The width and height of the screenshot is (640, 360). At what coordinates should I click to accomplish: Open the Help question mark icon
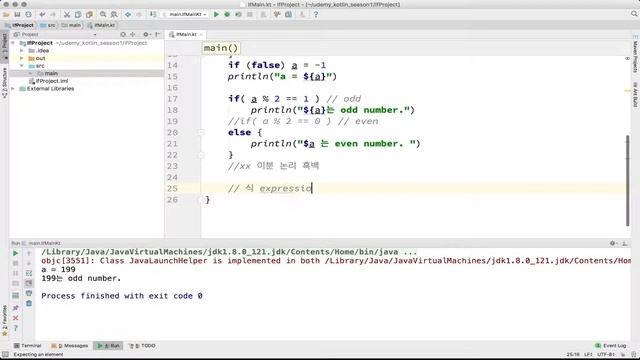click(x=316, y=14)
